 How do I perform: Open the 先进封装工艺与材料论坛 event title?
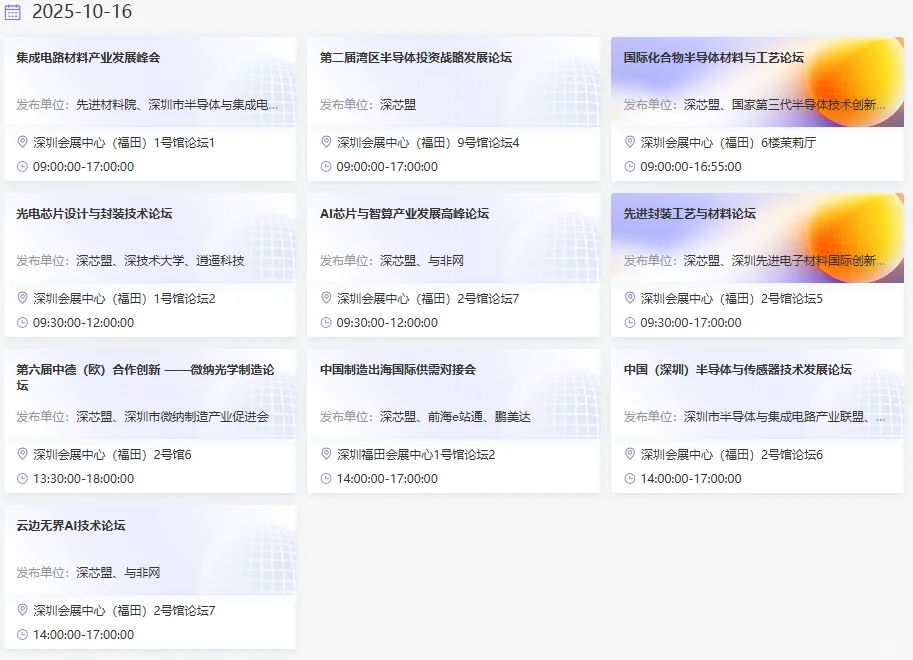688,213
